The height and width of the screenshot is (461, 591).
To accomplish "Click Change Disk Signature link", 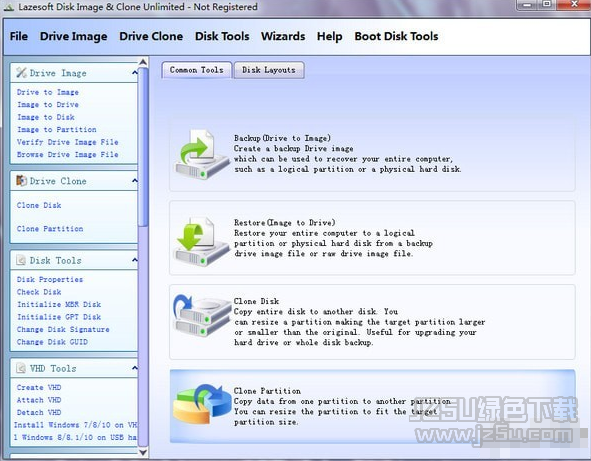I will [x=63, y=329].
